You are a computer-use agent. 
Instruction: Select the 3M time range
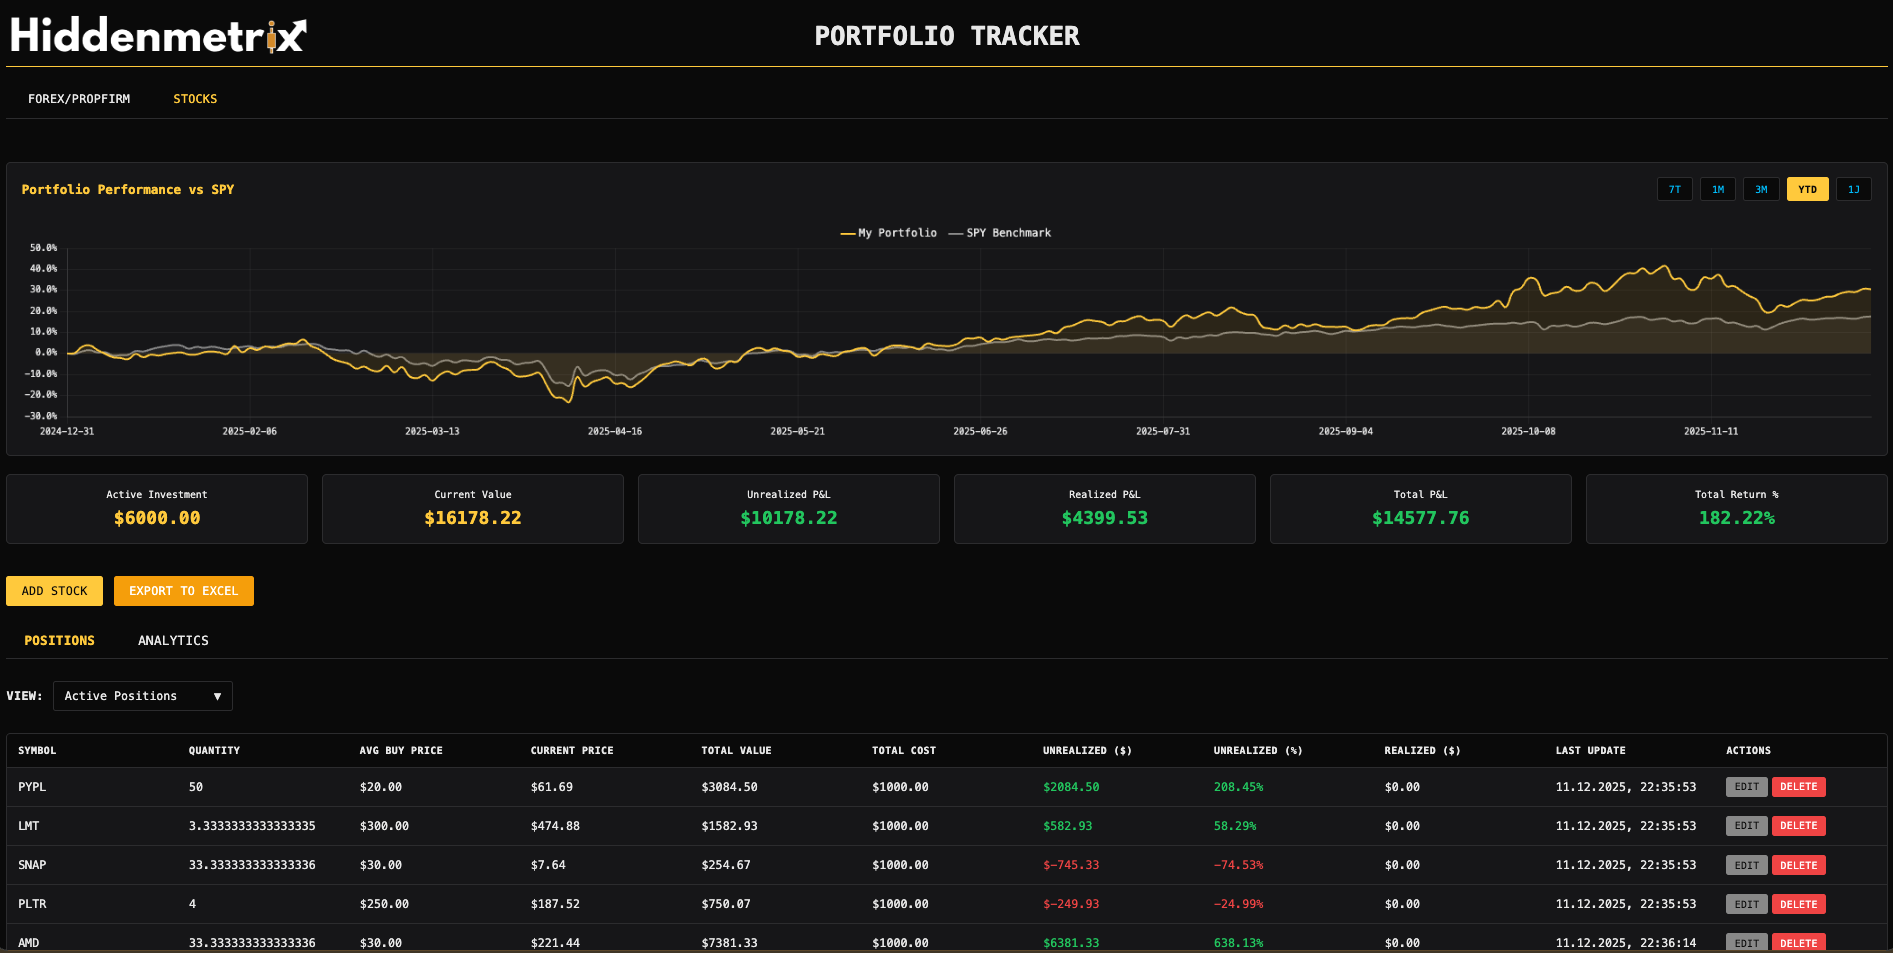[x=1761, y=189]
